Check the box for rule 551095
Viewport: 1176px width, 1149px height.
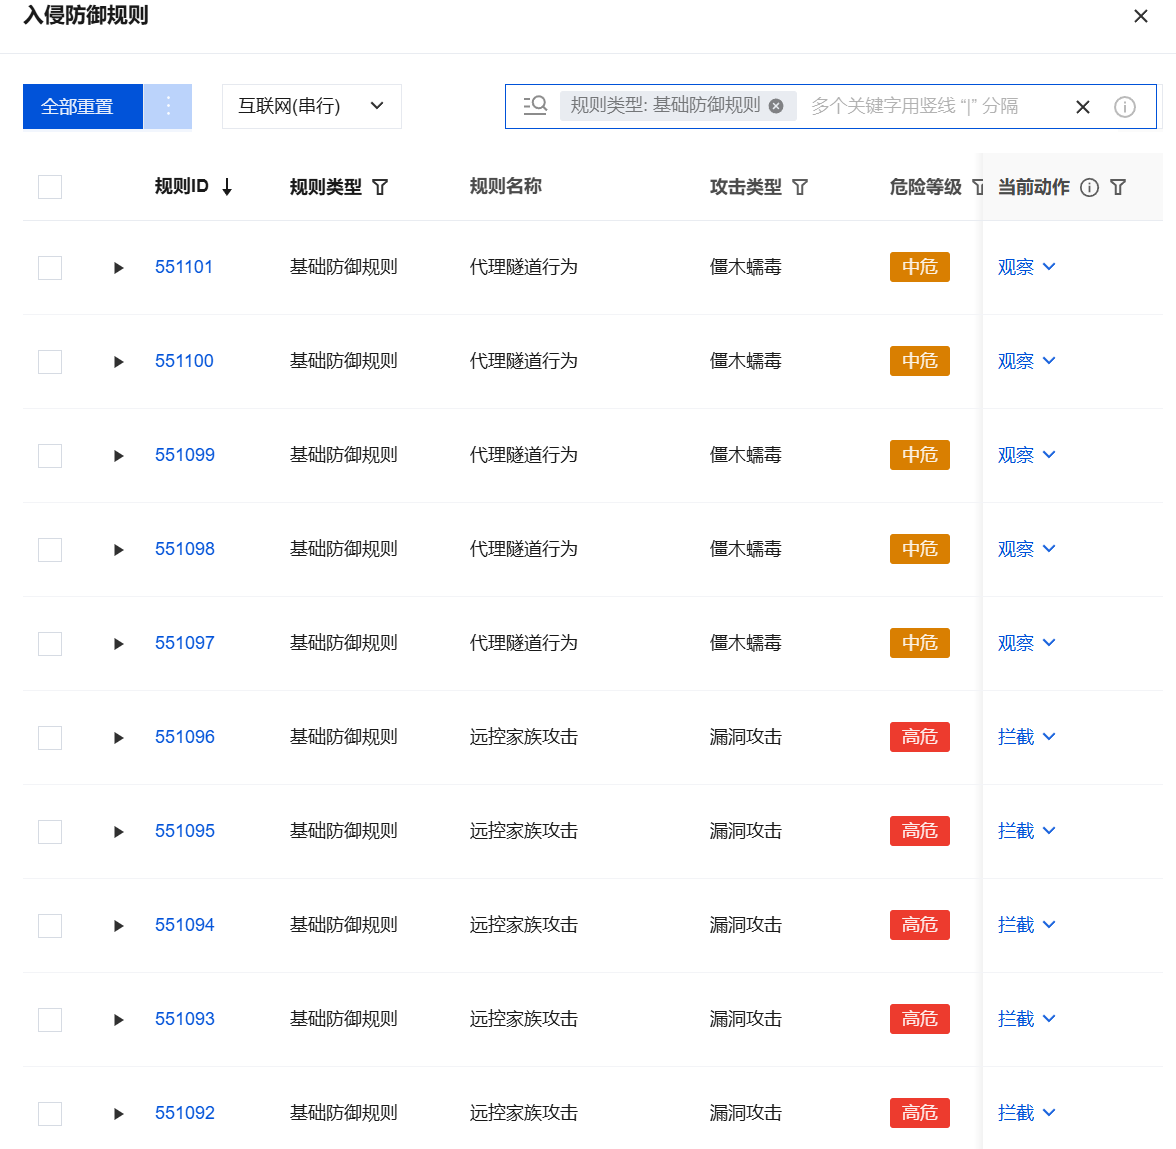(50, 832)
